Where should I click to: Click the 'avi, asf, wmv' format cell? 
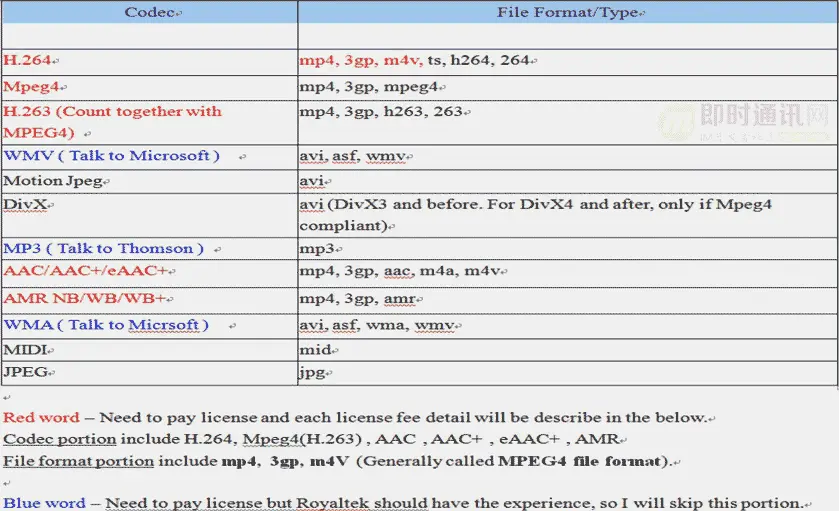point(568,157)
